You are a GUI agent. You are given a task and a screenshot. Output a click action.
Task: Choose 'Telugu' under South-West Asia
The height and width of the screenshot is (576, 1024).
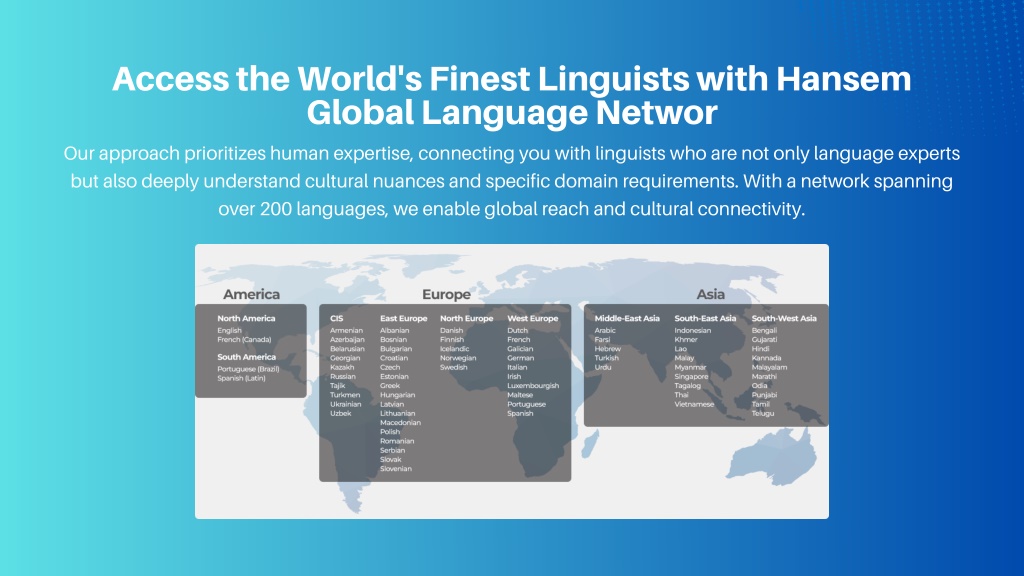763,413
